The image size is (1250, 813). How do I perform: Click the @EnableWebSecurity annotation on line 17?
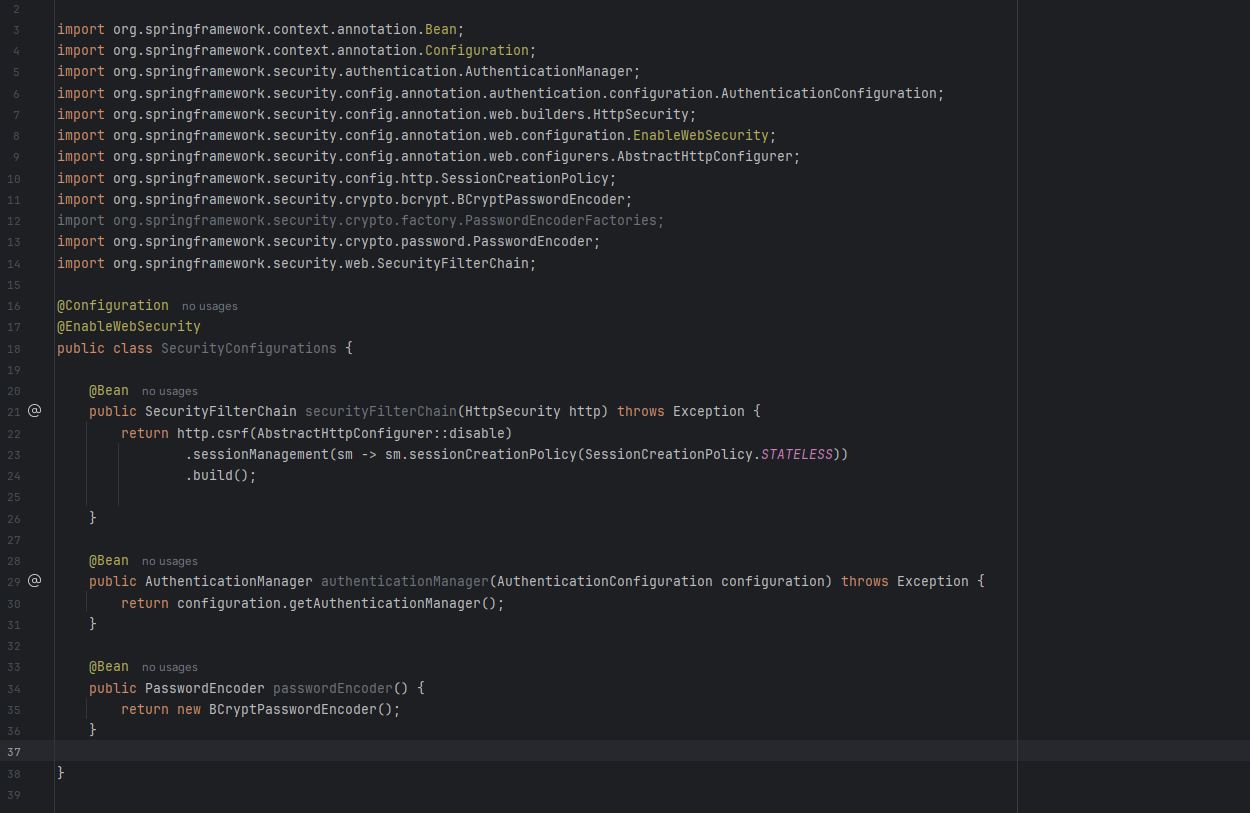[x=129, y=326]
